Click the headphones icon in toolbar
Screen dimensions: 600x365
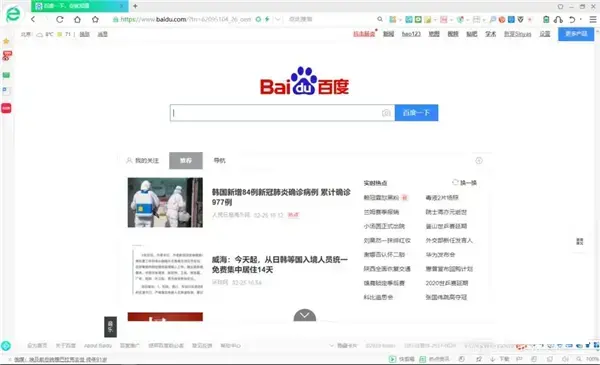point(558,19)
